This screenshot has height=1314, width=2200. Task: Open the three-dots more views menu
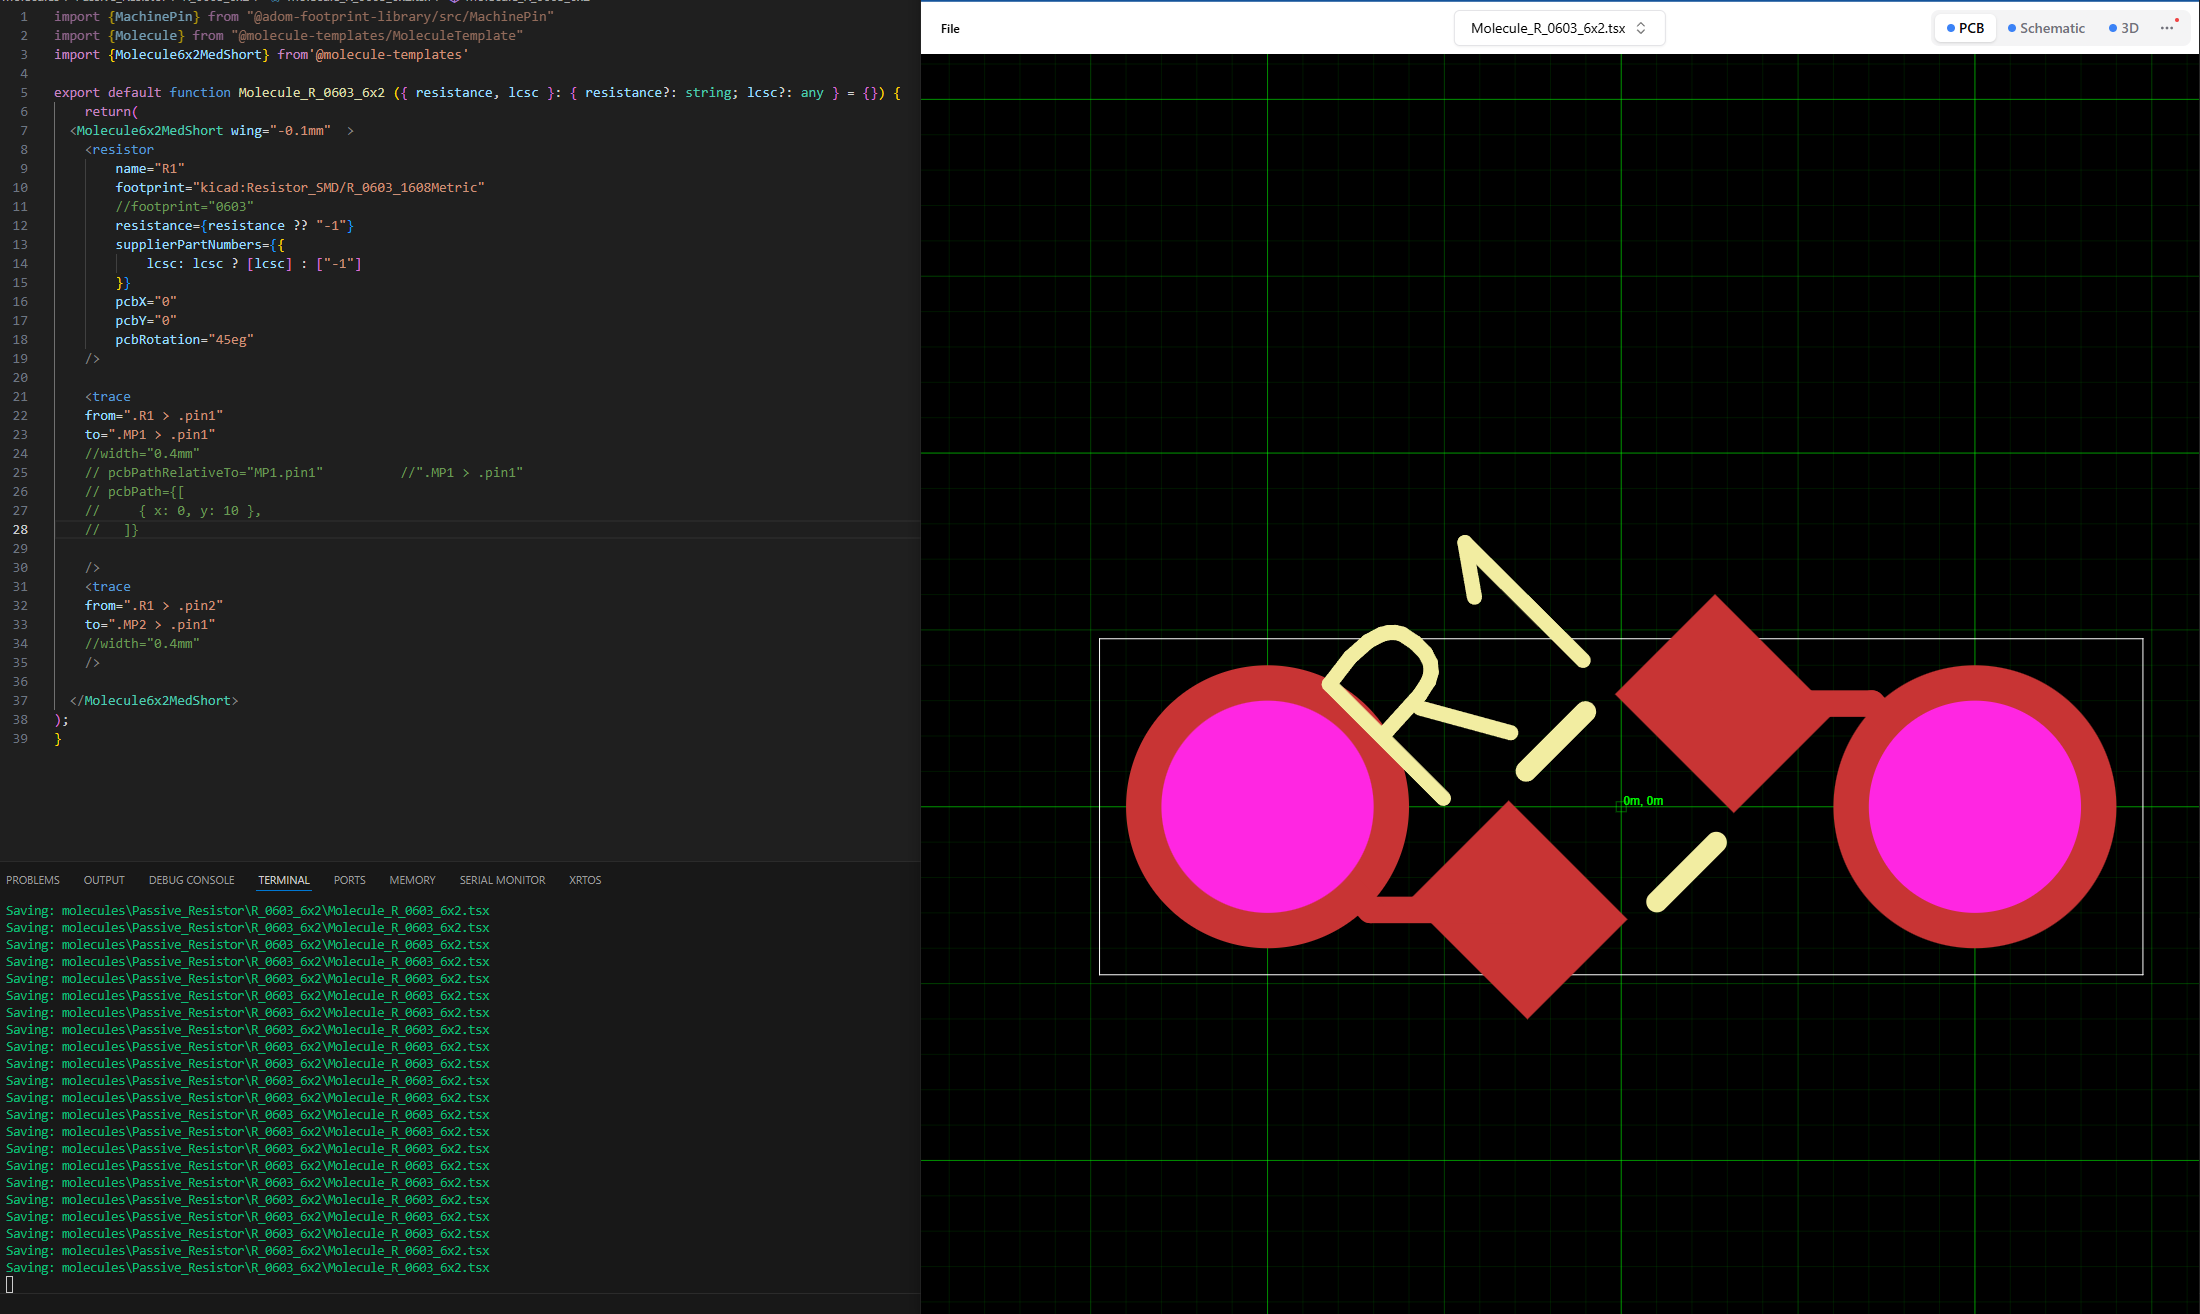click(2167, 28)
